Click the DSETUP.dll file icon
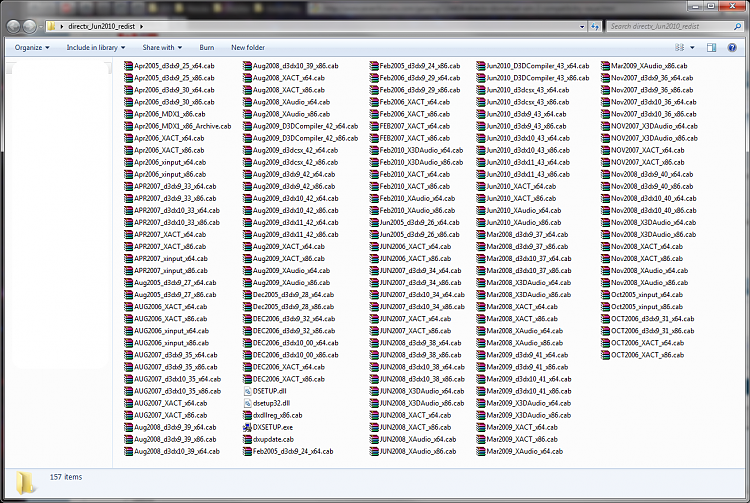Viewport: 750px width, 503px height. [x=247, y=391]
